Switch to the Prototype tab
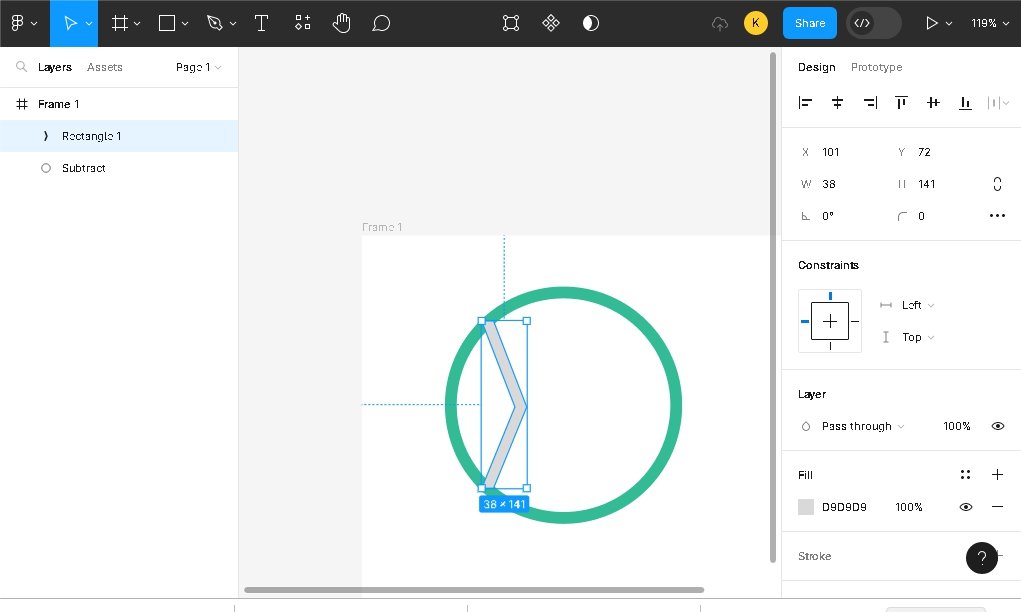The width and height of the screenshot is (1021, 612). tap(876, 67)
